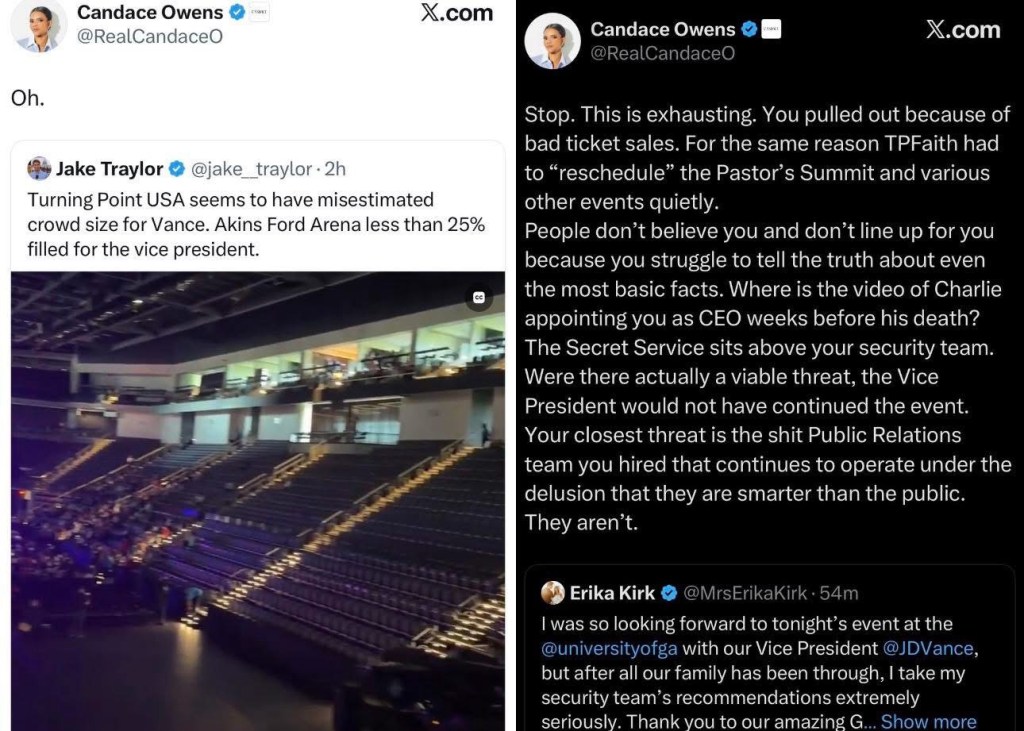Viewport: 1024px width, 731px height.
Task: Click the verified badge beside Erika Kirk
Action: 669,593
